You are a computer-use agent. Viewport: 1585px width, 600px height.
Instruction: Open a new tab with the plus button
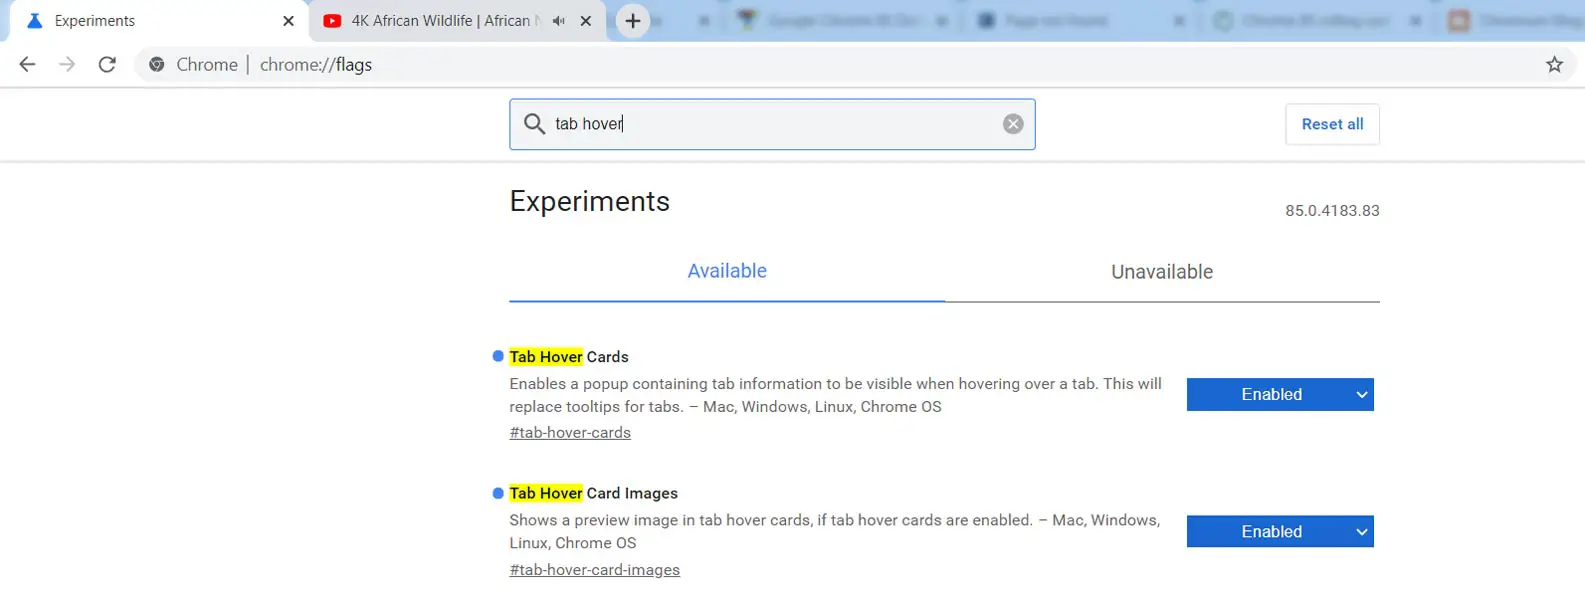[x=632, y=21]
